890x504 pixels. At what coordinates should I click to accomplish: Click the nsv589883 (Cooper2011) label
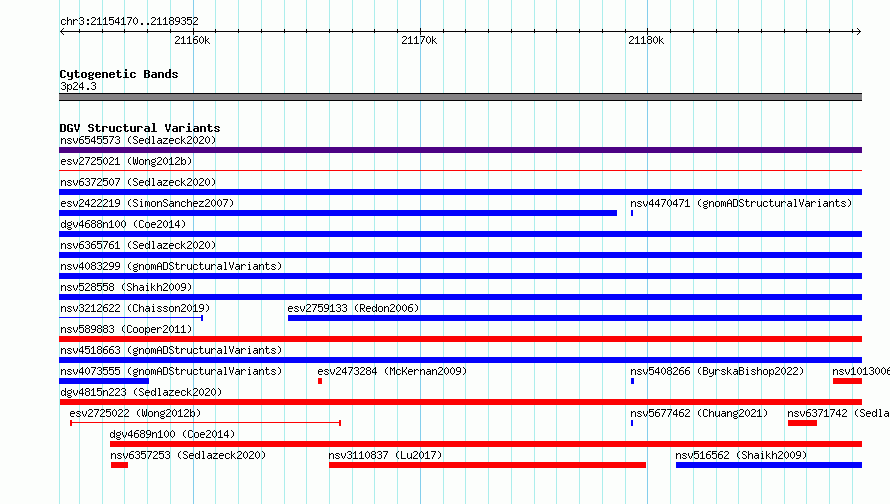[x=126, y=329]
